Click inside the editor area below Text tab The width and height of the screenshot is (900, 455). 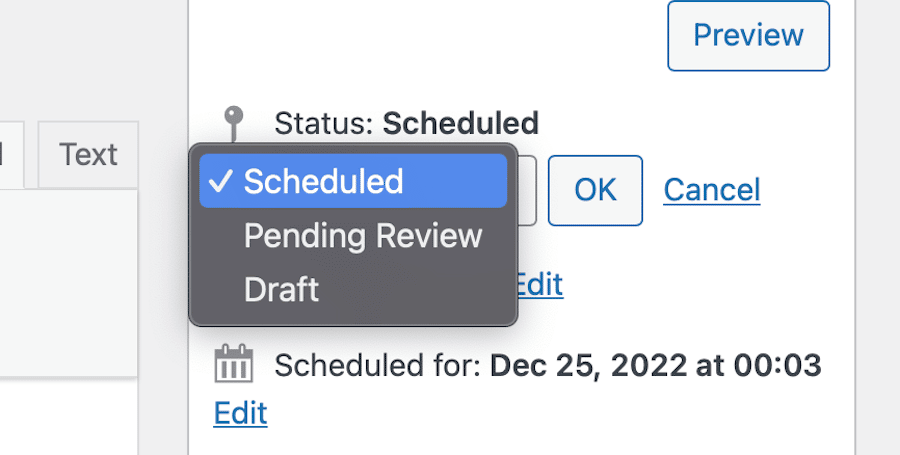(x=68, y=280)
